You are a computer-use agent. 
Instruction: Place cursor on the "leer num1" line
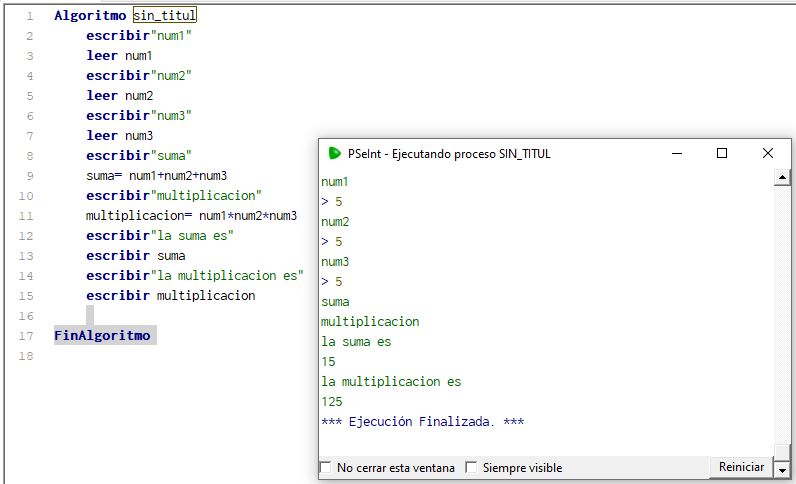[x=119, y=56]
